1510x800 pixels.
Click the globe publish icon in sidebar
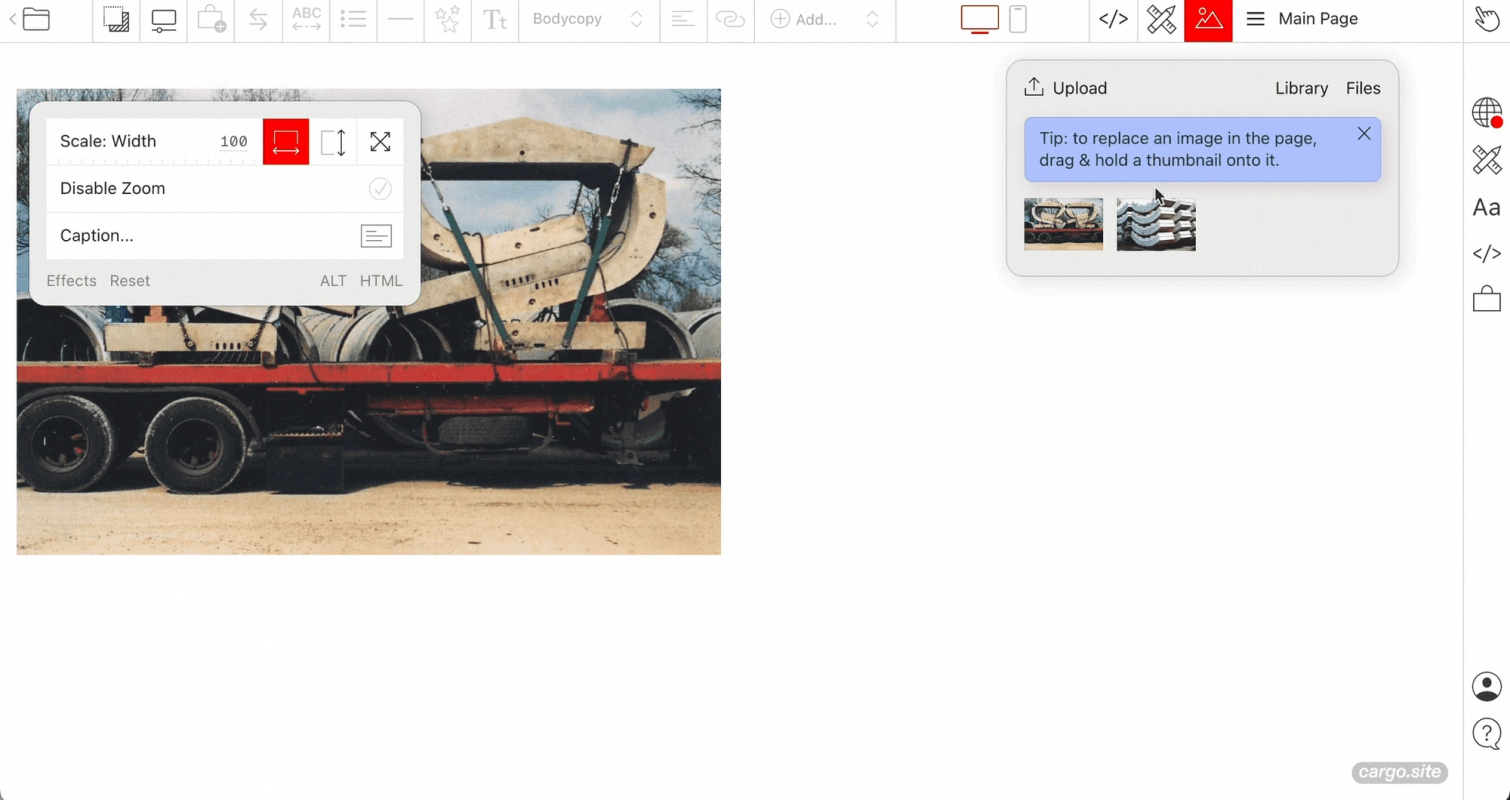pos(1487,112)
